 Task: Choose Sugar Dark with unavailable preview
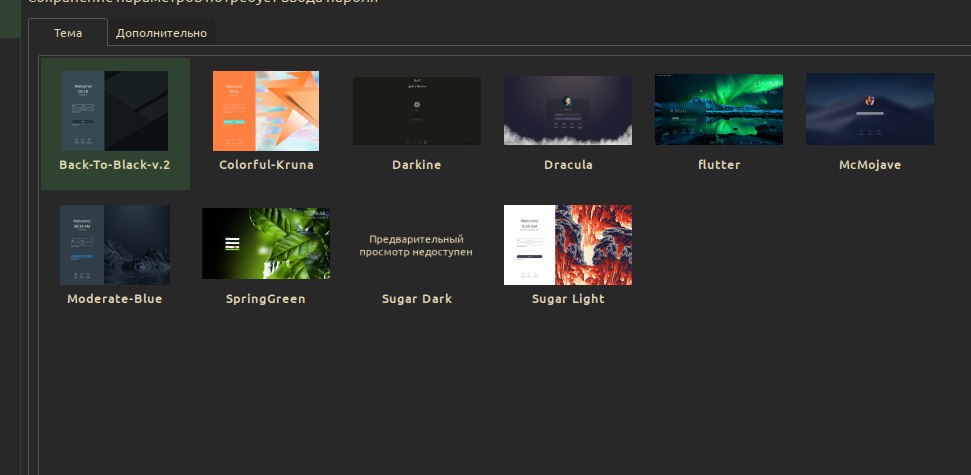pyautogui.click(x=416, y=246)
